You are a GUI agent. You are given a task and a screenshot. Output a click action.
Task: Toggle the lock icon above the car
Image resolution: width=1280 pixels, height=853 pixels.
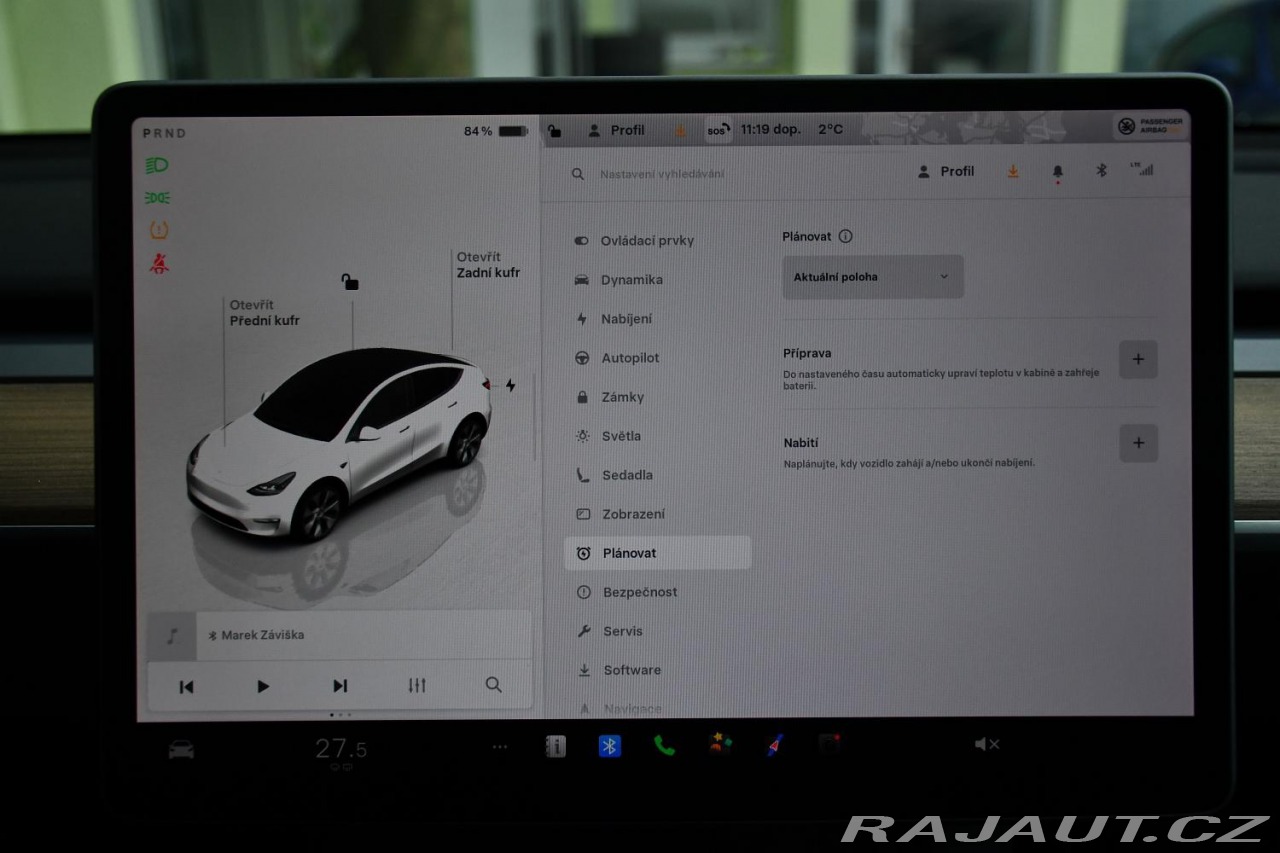pos(349,282)
